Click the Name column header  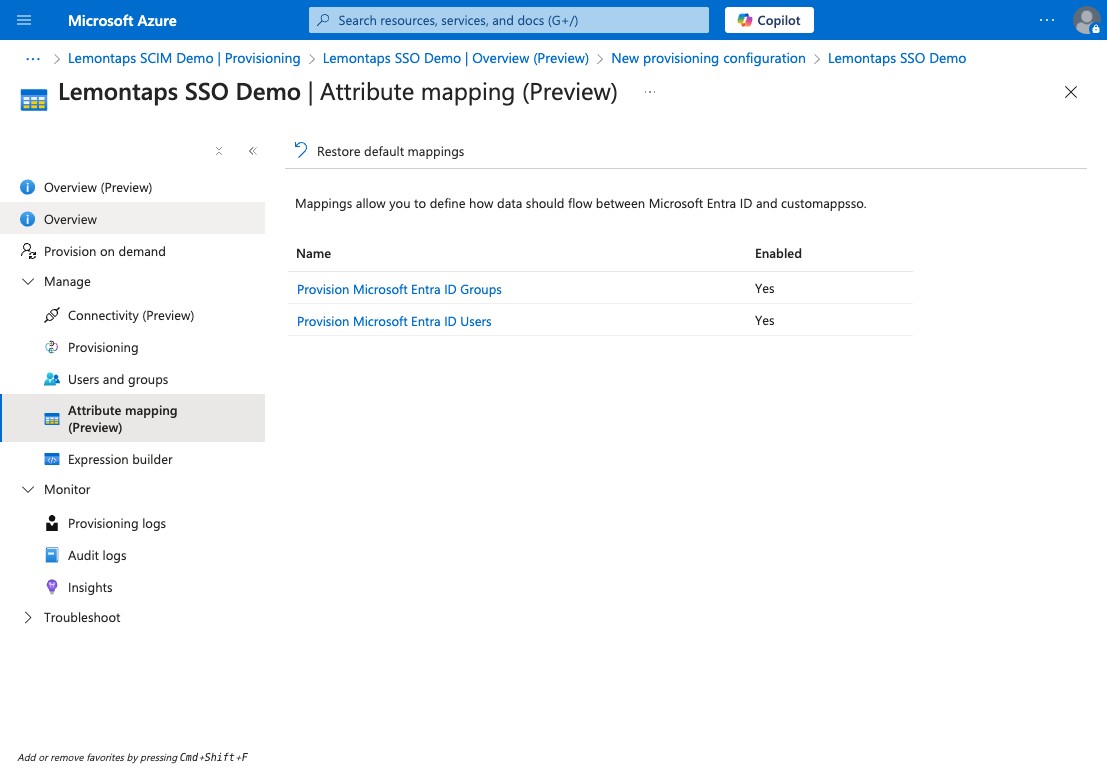click(x=313, y=253)
